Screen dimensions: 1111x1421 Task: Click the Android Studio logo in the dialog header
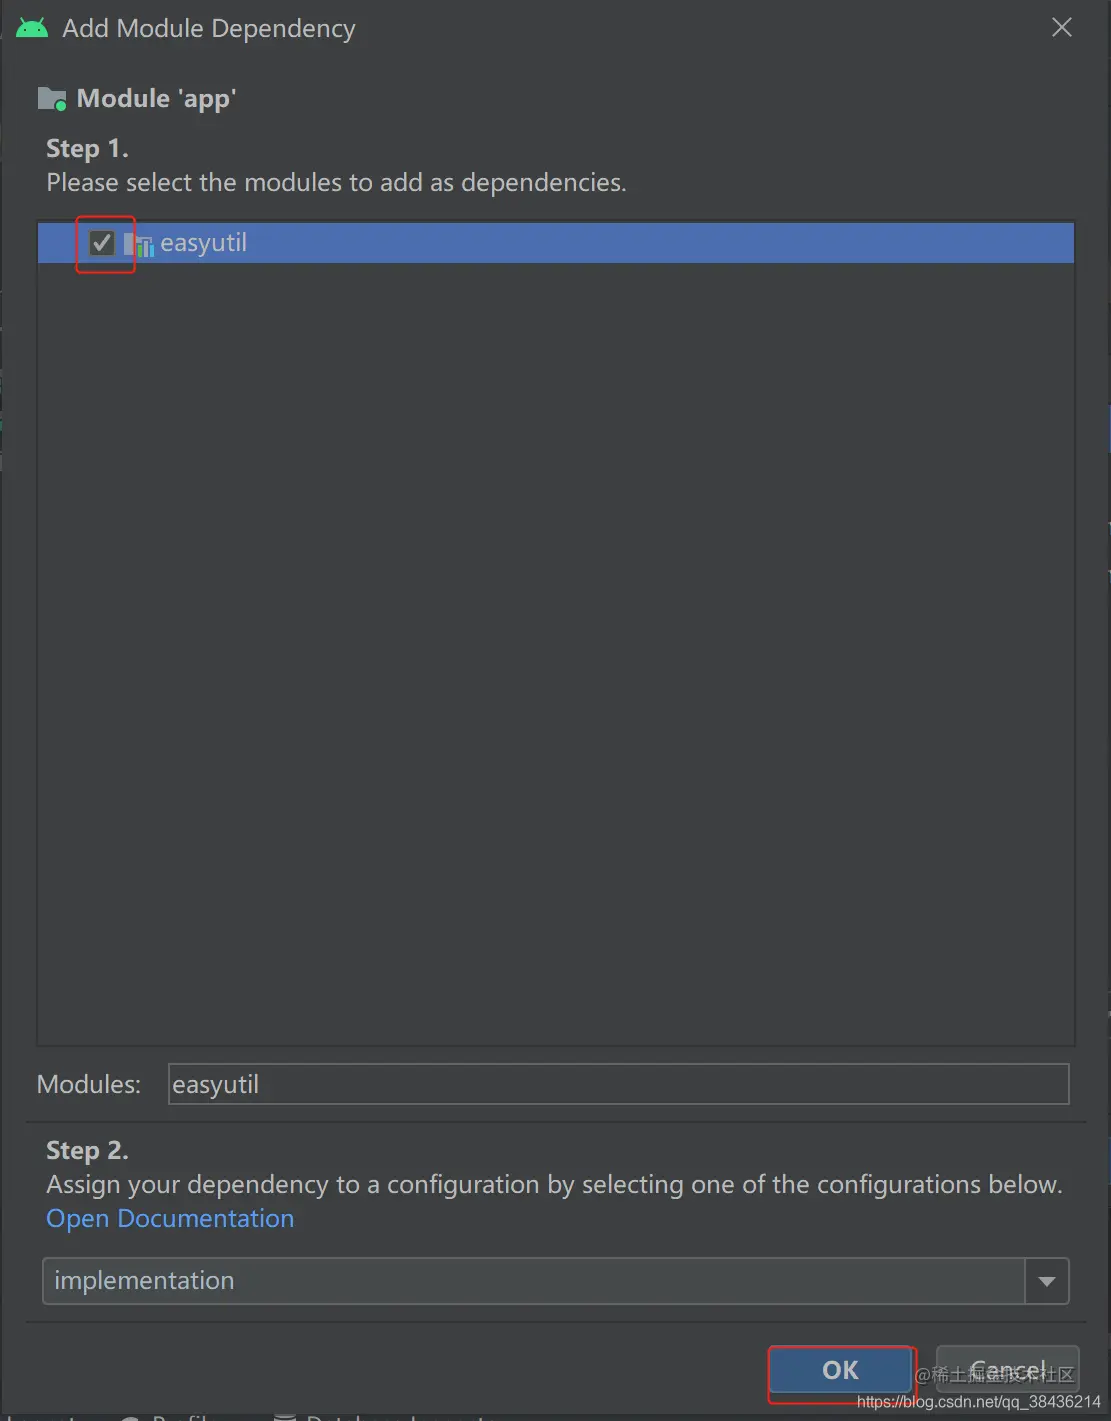(x=31, y=26)
